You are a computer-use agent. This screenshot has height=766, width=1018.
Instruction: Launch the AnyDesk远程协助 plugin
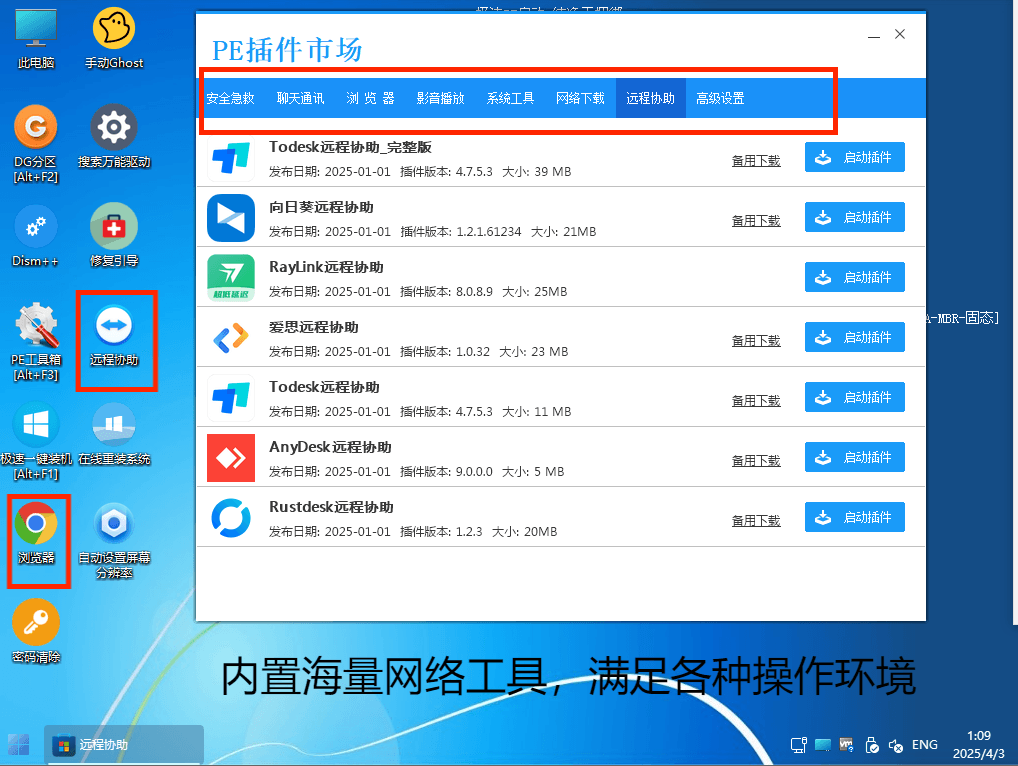(854, 457)
